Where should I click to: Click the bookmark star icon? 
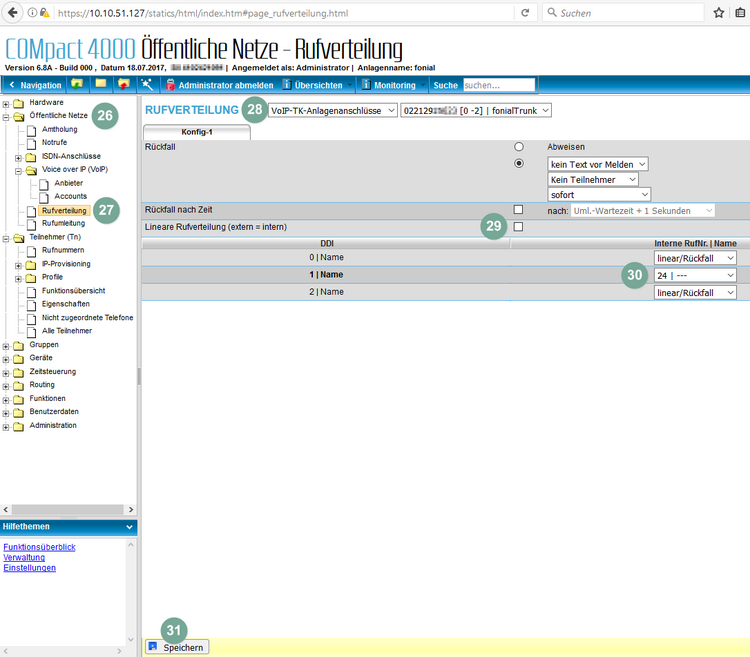pos(718,13)
